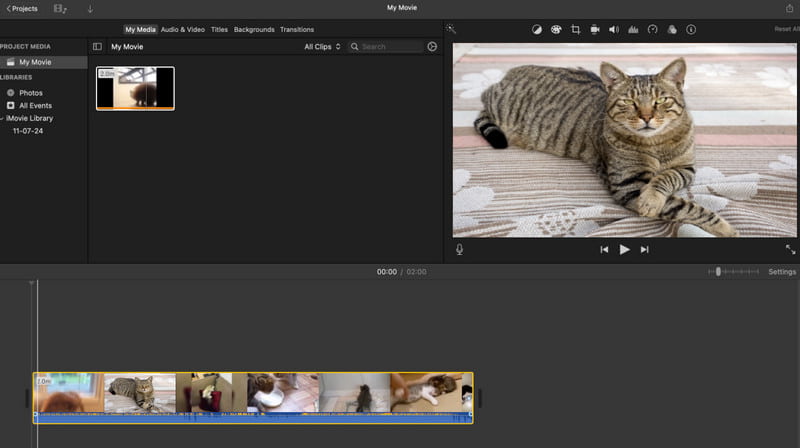Select the cat clip thumbnail in browser
Viewport: 800px width, 448px height.
(x=135, y=88)
